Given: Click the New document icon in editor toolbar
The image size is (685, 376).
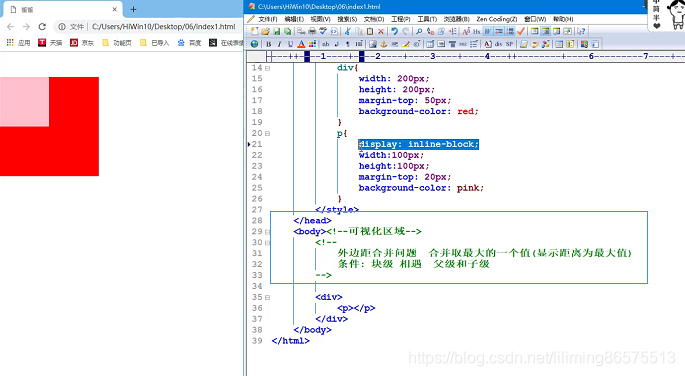Looking at the screenshot, I should [254, 31].
